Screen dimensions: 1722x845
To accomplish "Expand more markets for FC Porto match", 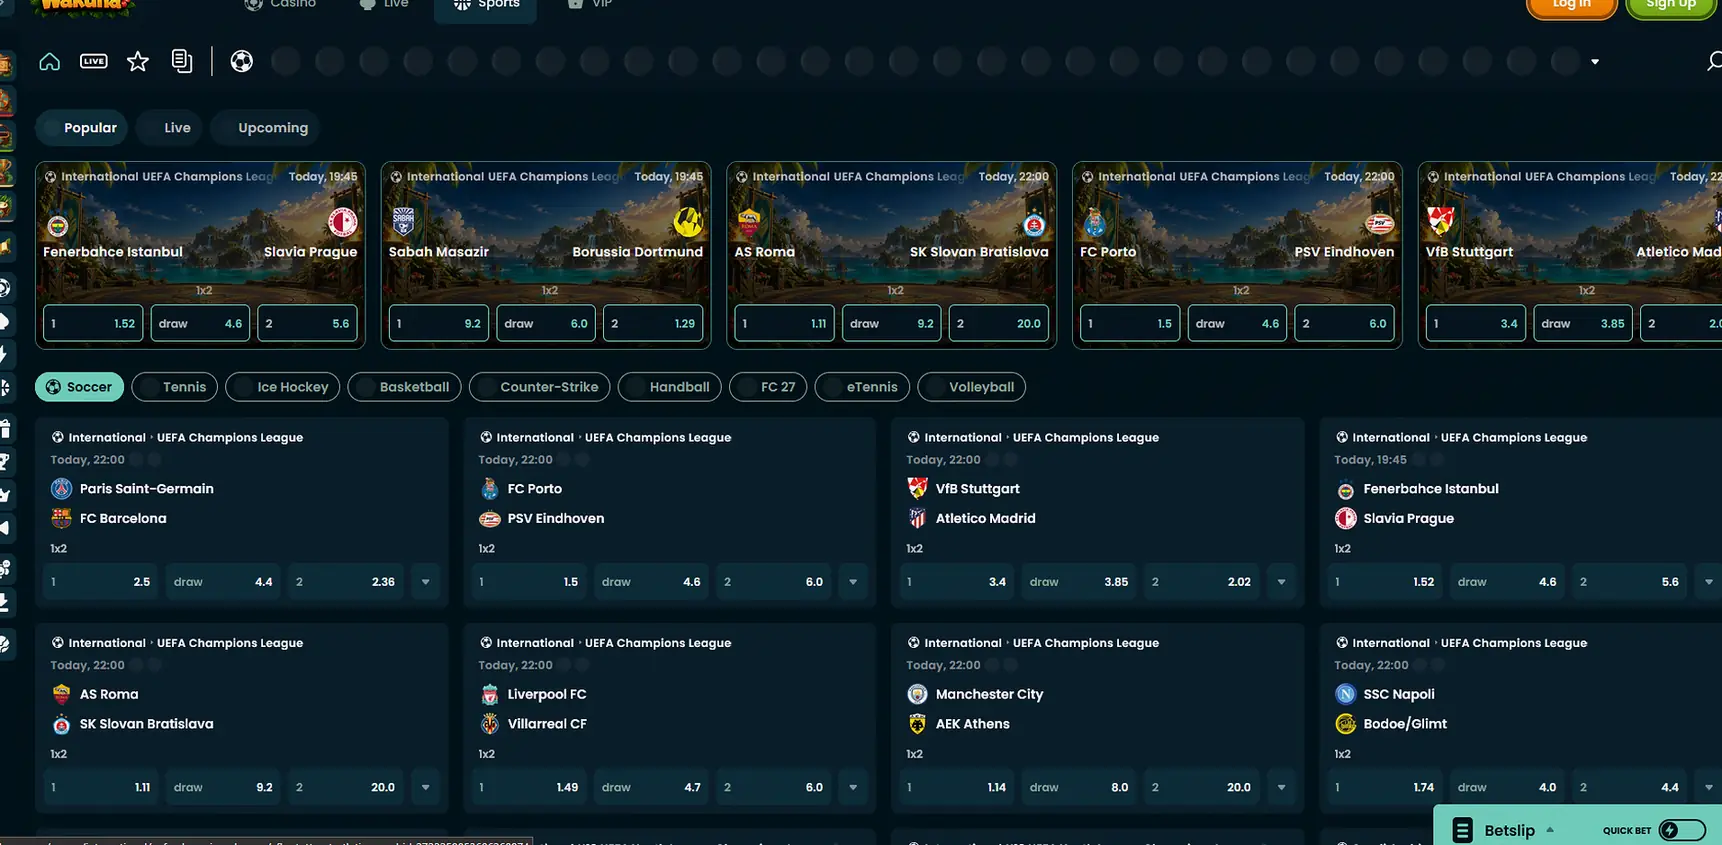I will (x=853, y=582).
